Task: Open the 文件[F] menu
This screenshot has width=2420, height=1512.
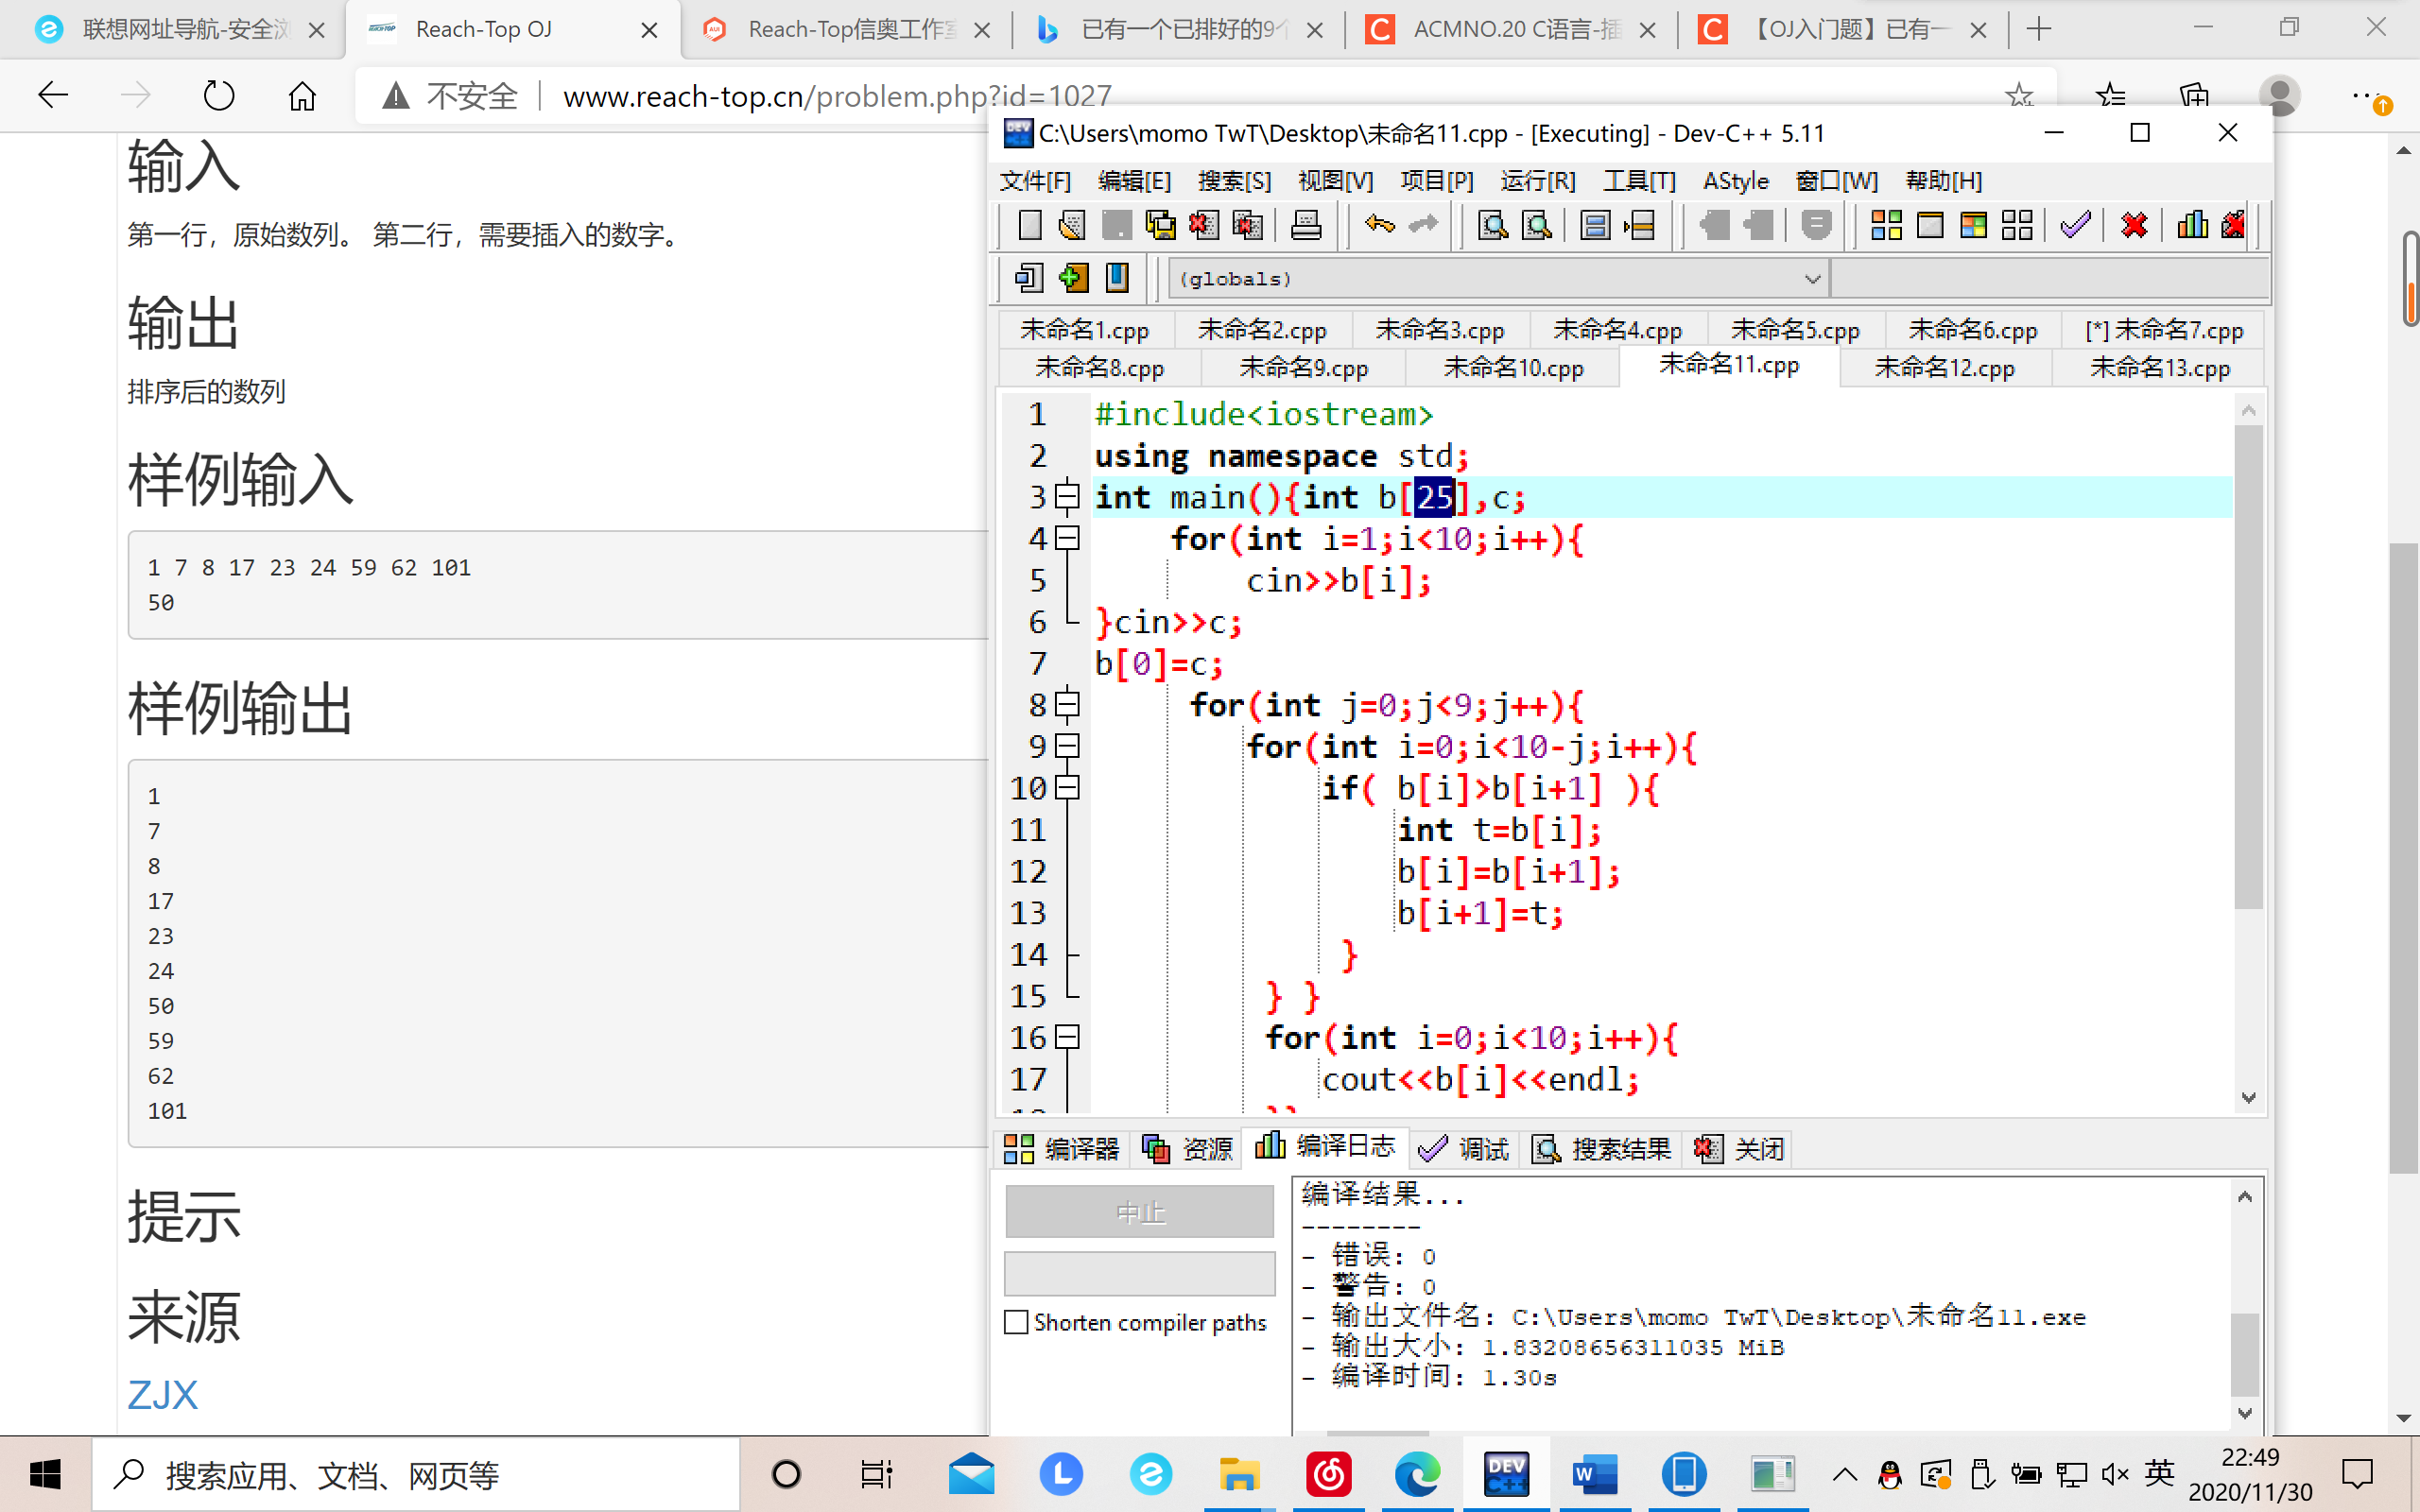Action: coord(1036,181)
